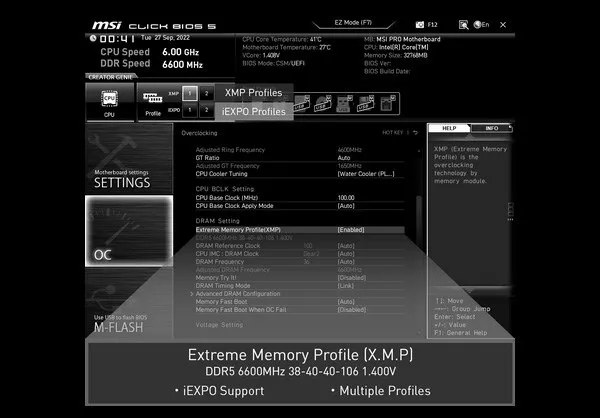Click the help panel side grip handle
600x418 pixels.
point(510,212)
